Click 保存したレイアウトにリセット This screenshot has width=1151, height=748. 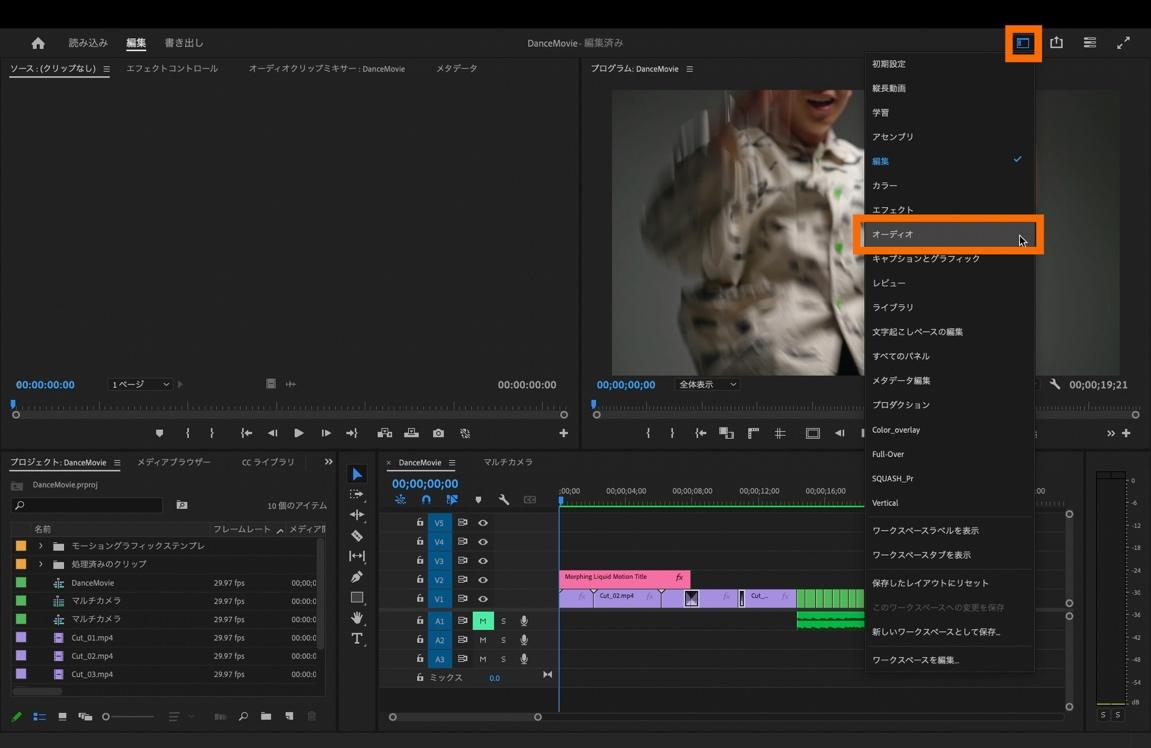(x=930, y=583)
